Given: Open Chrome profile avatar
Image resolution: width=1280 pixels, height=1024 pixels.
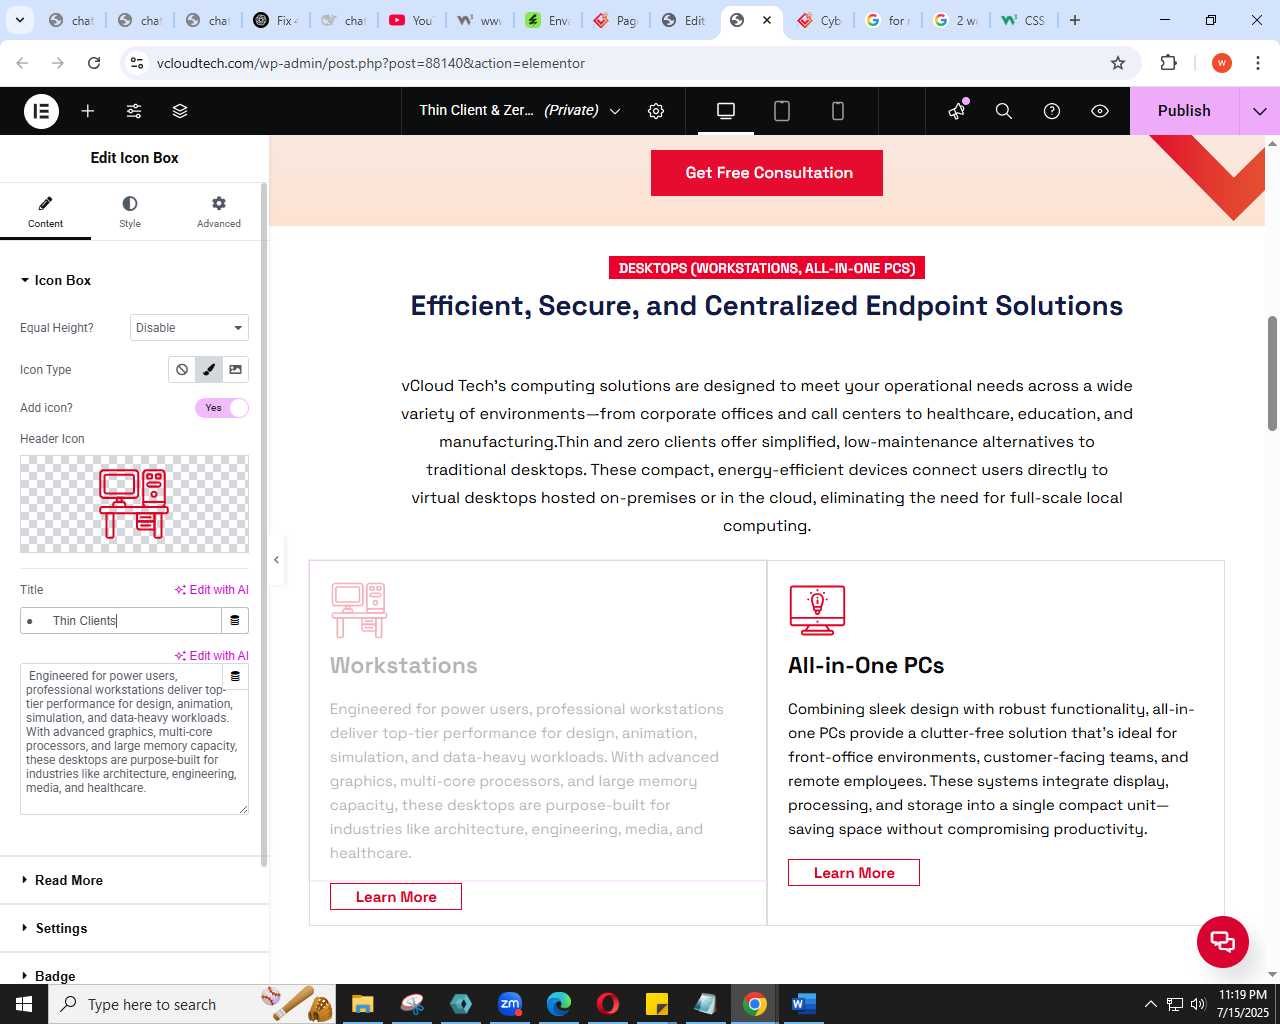Looking at the screenshot, I should (1222, 63).
